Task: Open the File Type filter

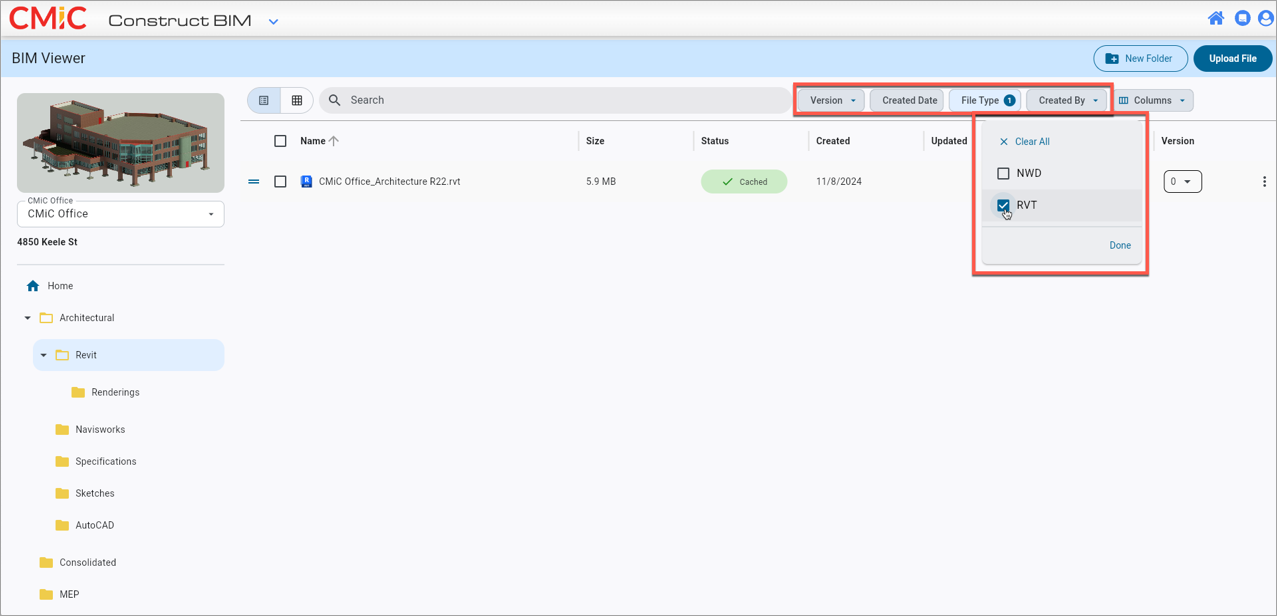Action: (985, 100)
